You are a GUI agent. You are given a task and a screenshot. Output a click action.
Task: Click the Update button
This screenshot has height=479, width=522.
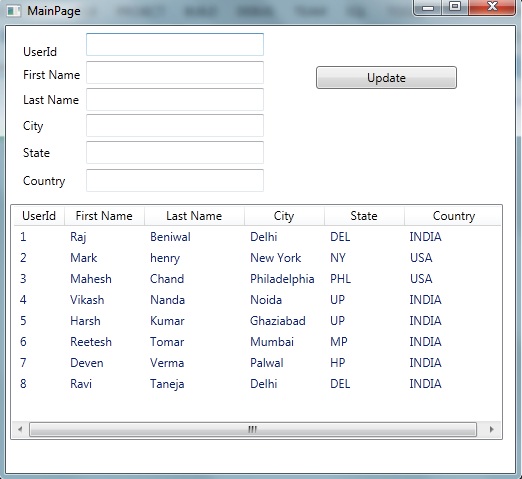pos(386,78)
